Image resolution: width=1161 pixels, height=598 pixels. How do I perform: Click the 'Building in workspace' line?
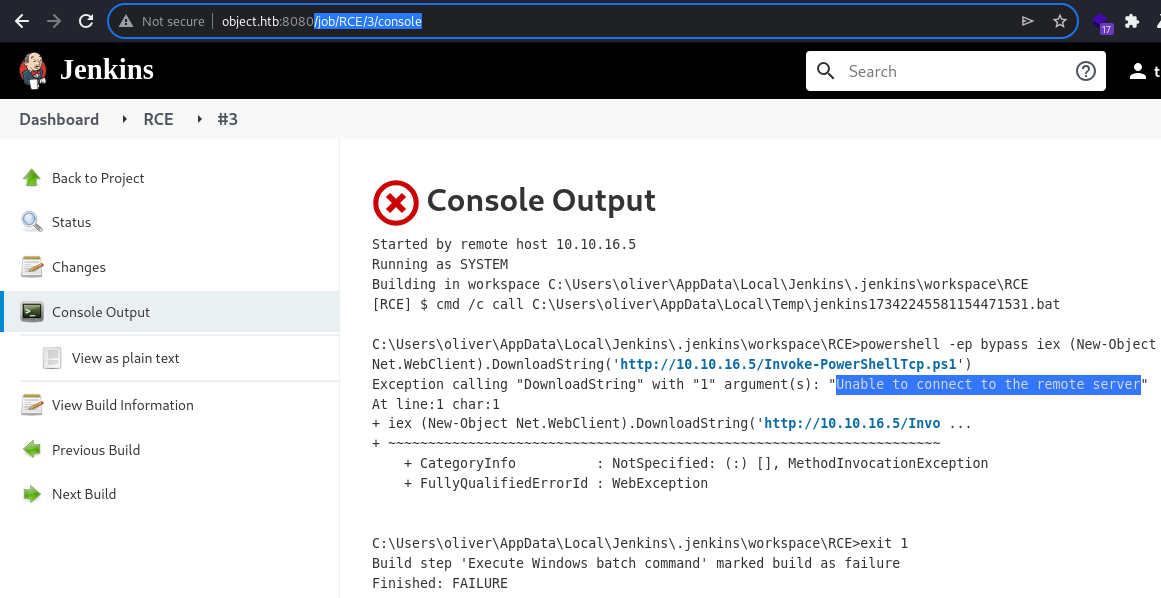(700, 284)
